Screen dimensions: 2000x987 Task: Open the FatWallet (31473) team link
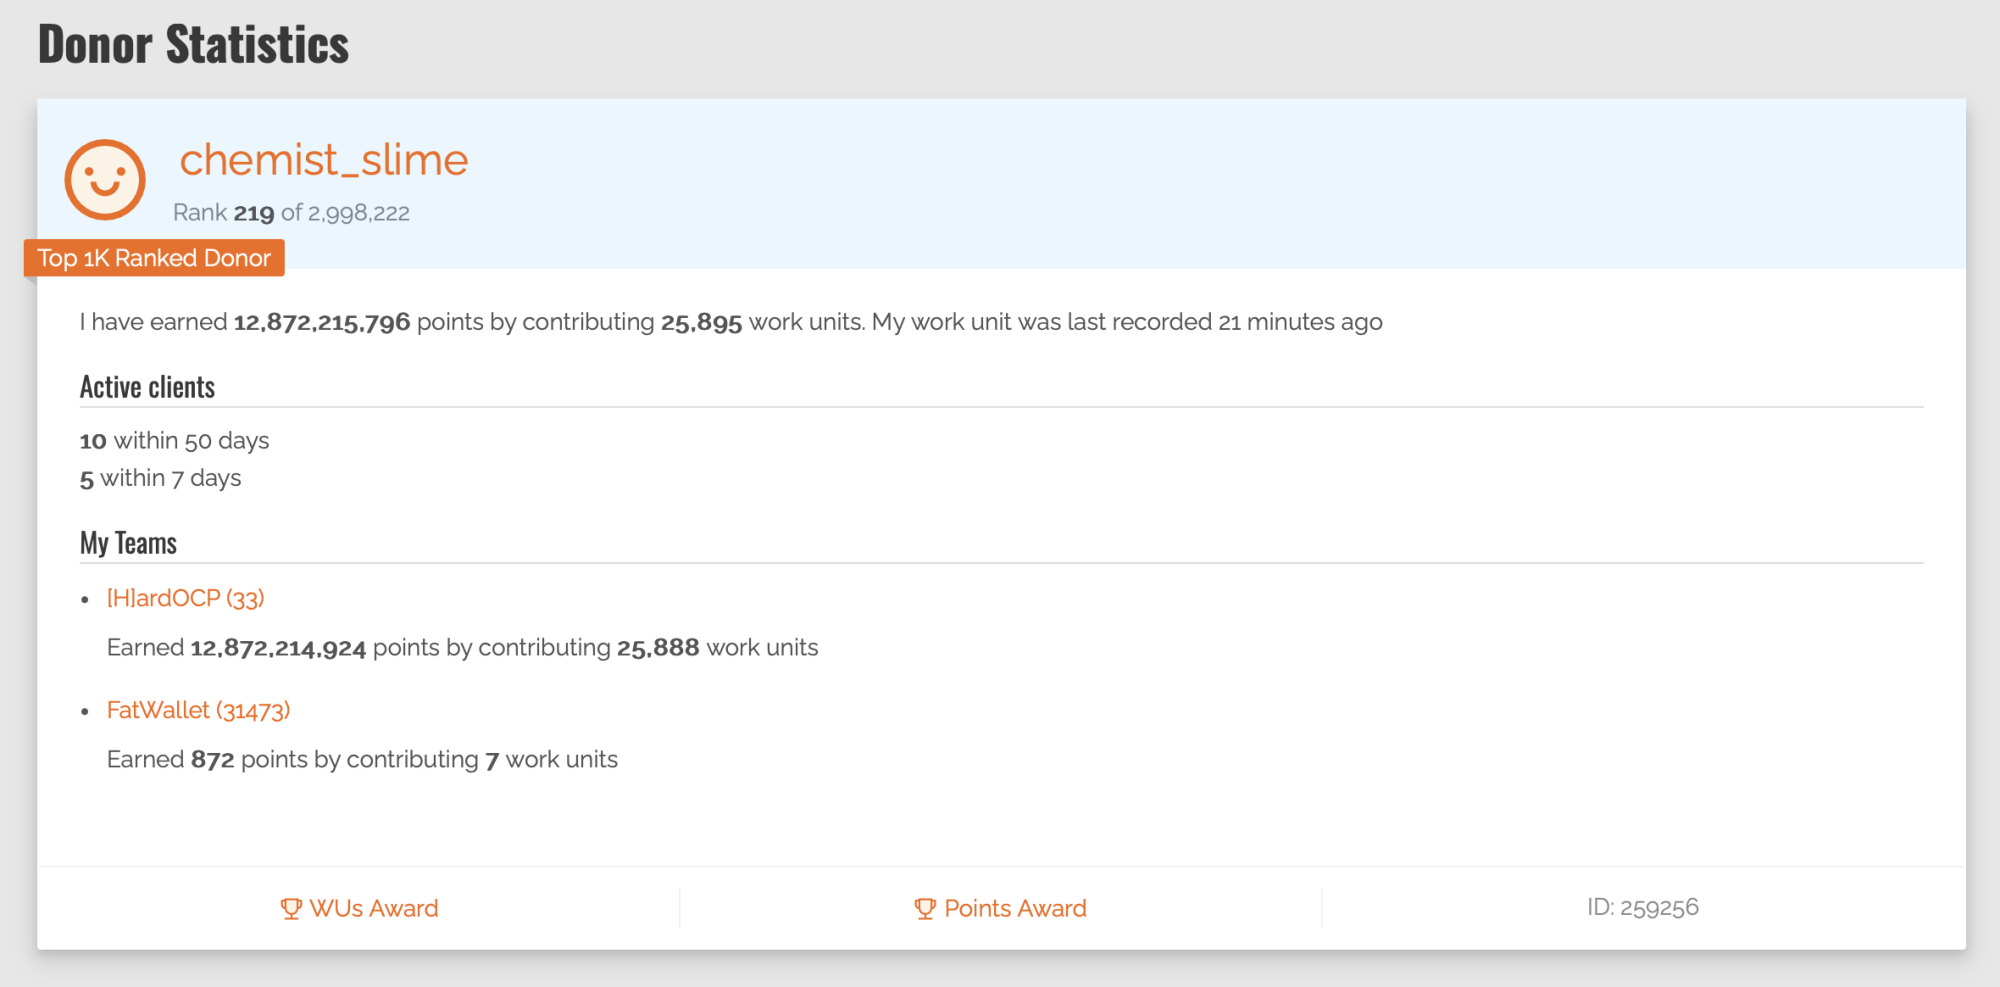(198, 710)
